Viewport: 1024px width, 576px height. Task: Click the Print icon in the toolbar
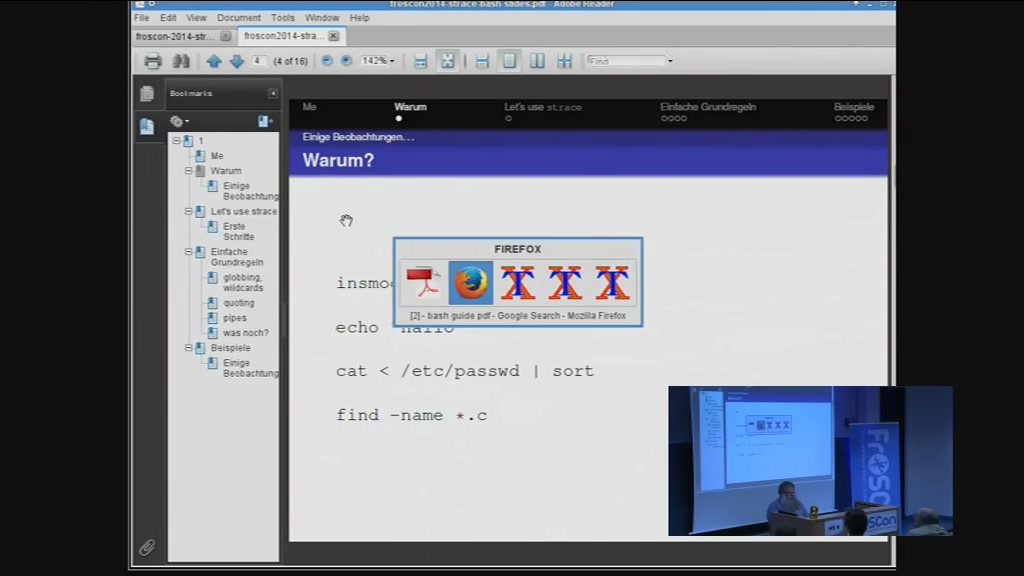click(153, 61)
